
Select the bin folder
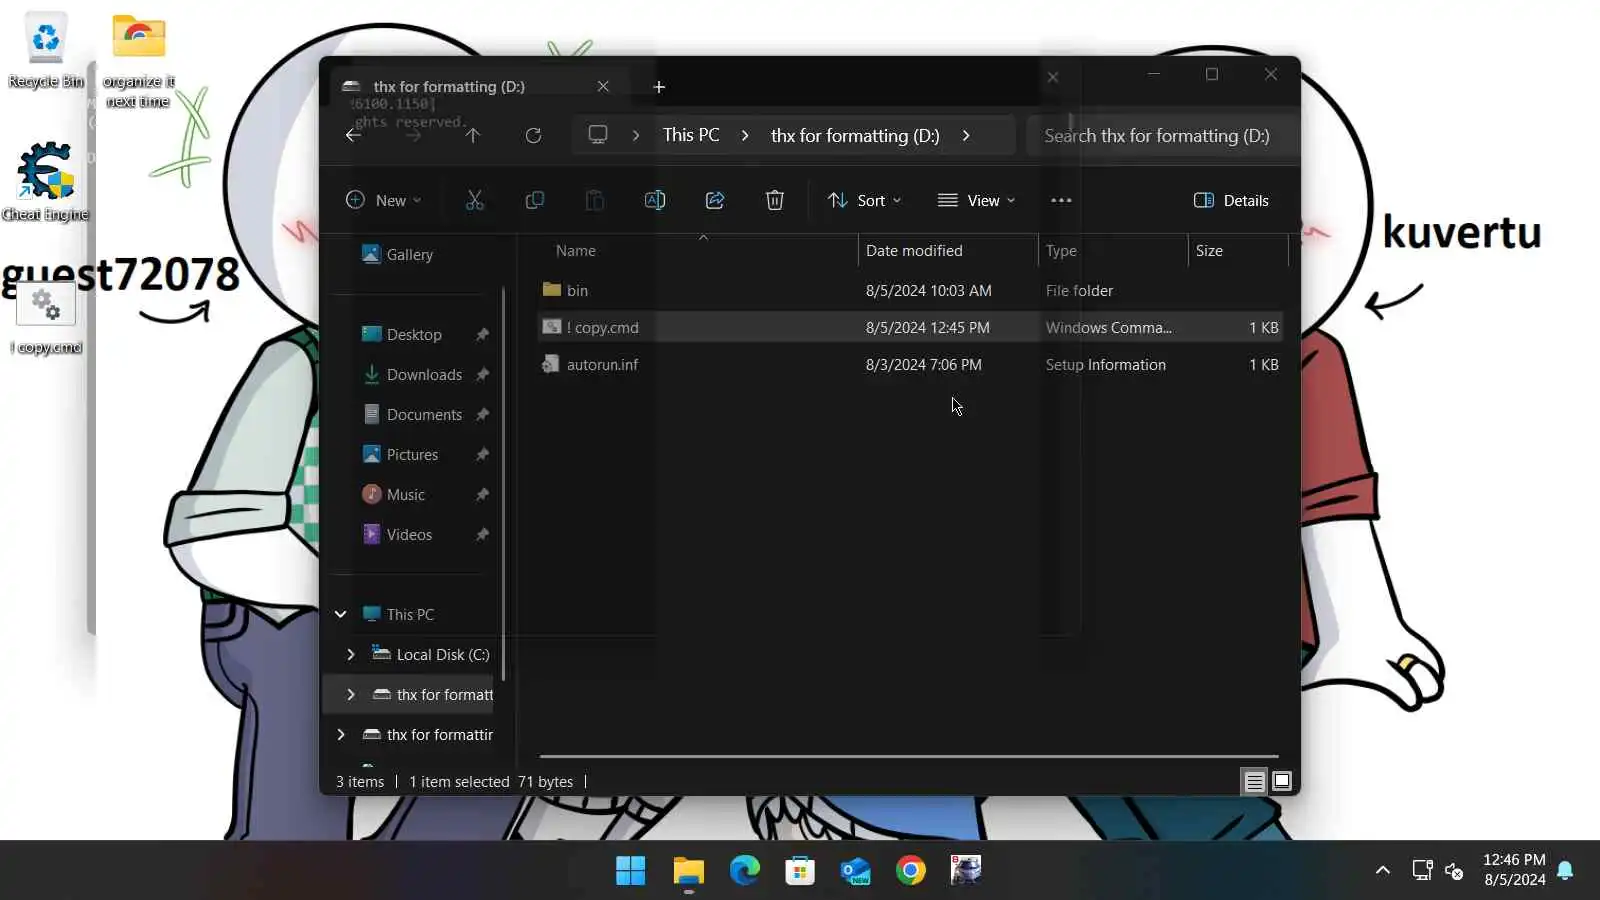click(x=910, y=290)
